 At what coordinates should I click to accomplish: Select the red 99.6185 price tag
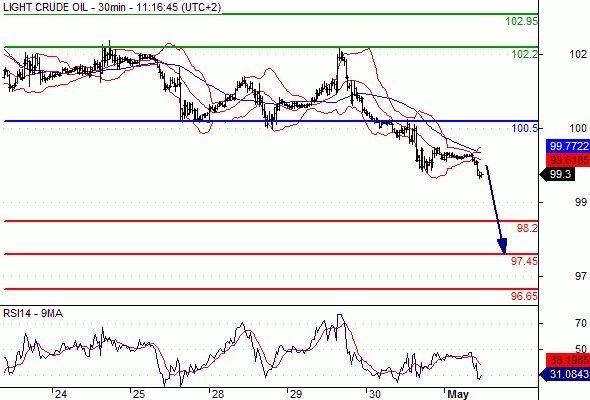pos(568,160)
